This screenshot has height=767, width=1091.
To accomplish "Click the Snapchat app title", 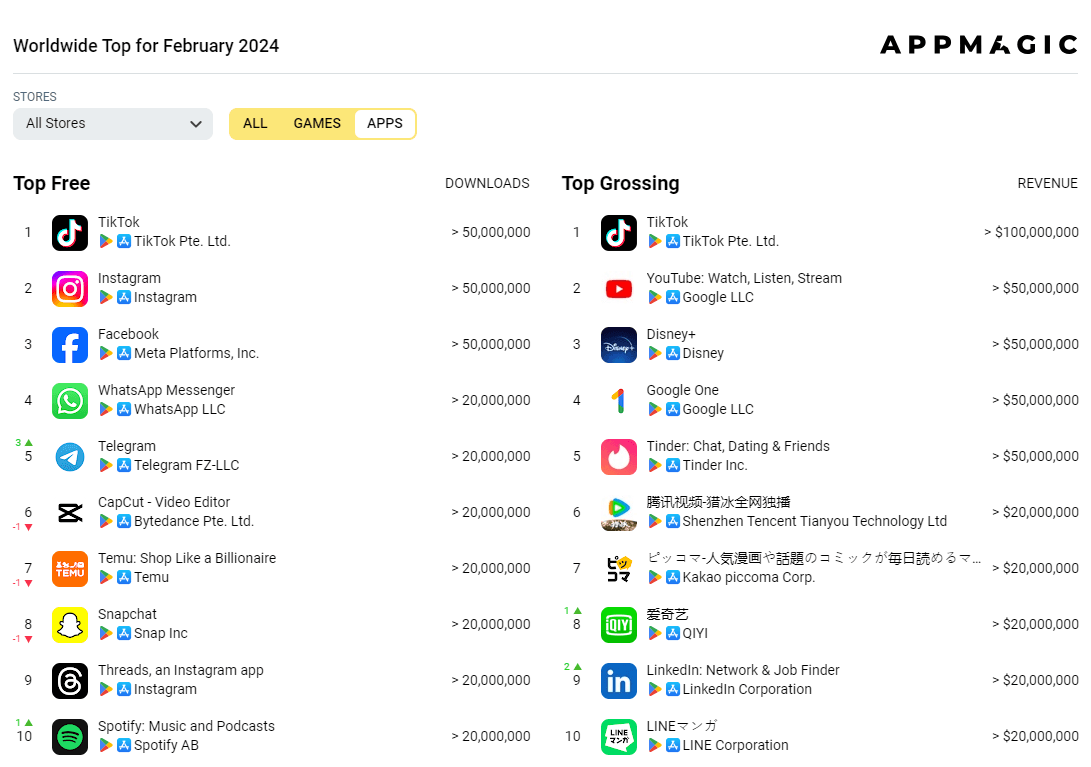I will pos(127,614).
